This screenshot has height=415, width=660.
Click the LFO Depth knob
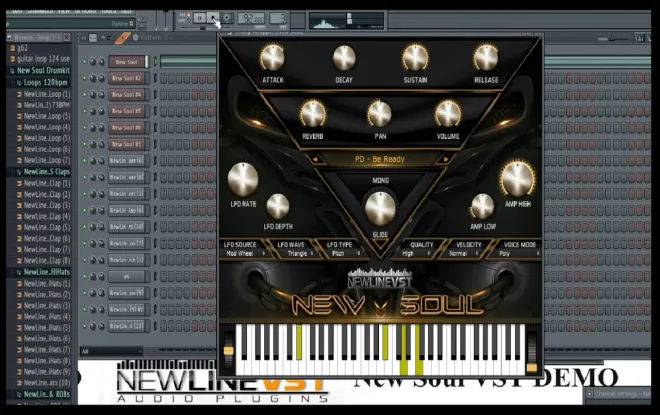click(x=277, y=206)
